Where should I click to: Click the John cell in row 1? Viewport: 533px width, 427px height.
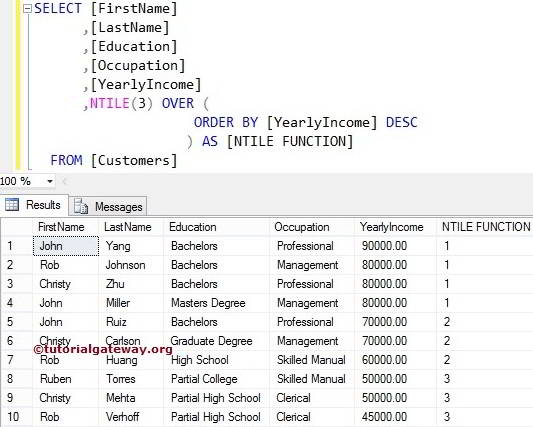click(66, 246)
